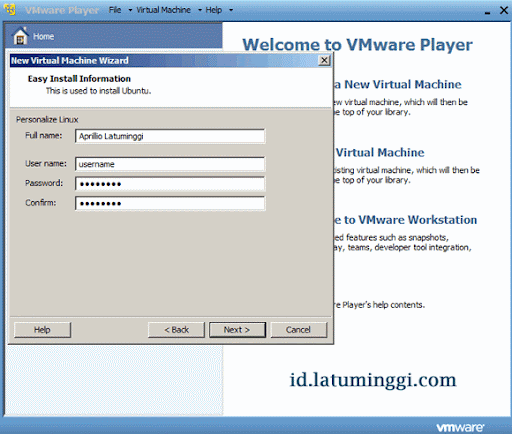Viewport: 512px width, 434px height.
Task: Expand the File menu dropdown arrow
Action: click(130, 10)
